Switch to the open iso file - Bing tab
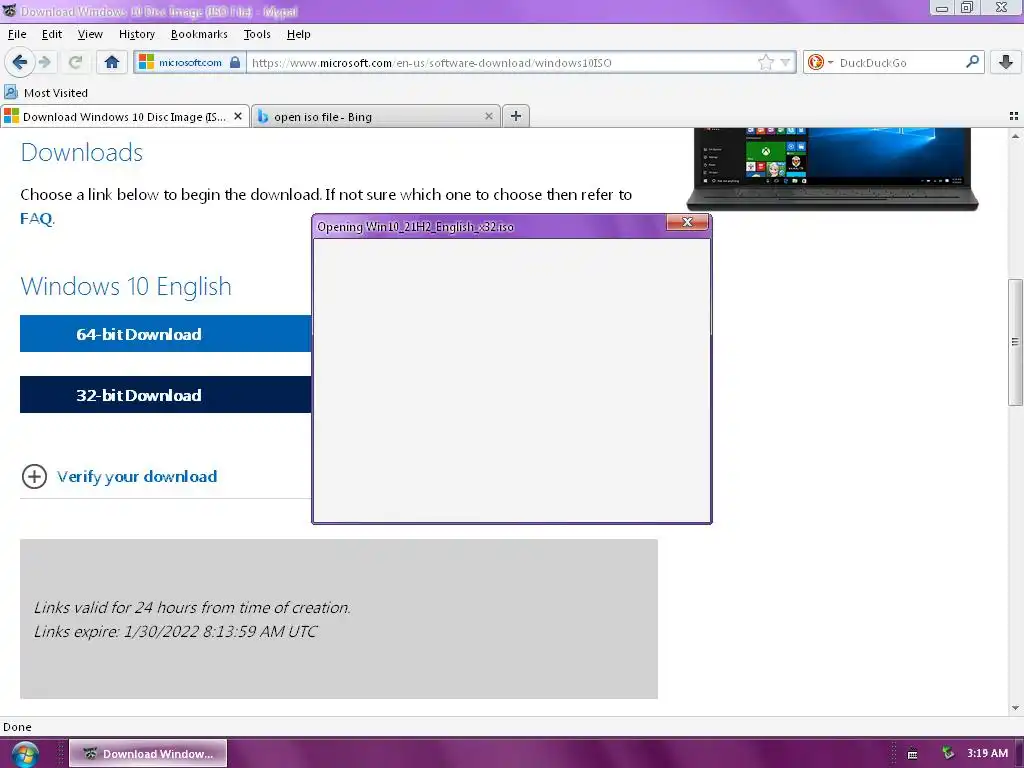Screen dimensions: 1024x768 pos(376,116)
